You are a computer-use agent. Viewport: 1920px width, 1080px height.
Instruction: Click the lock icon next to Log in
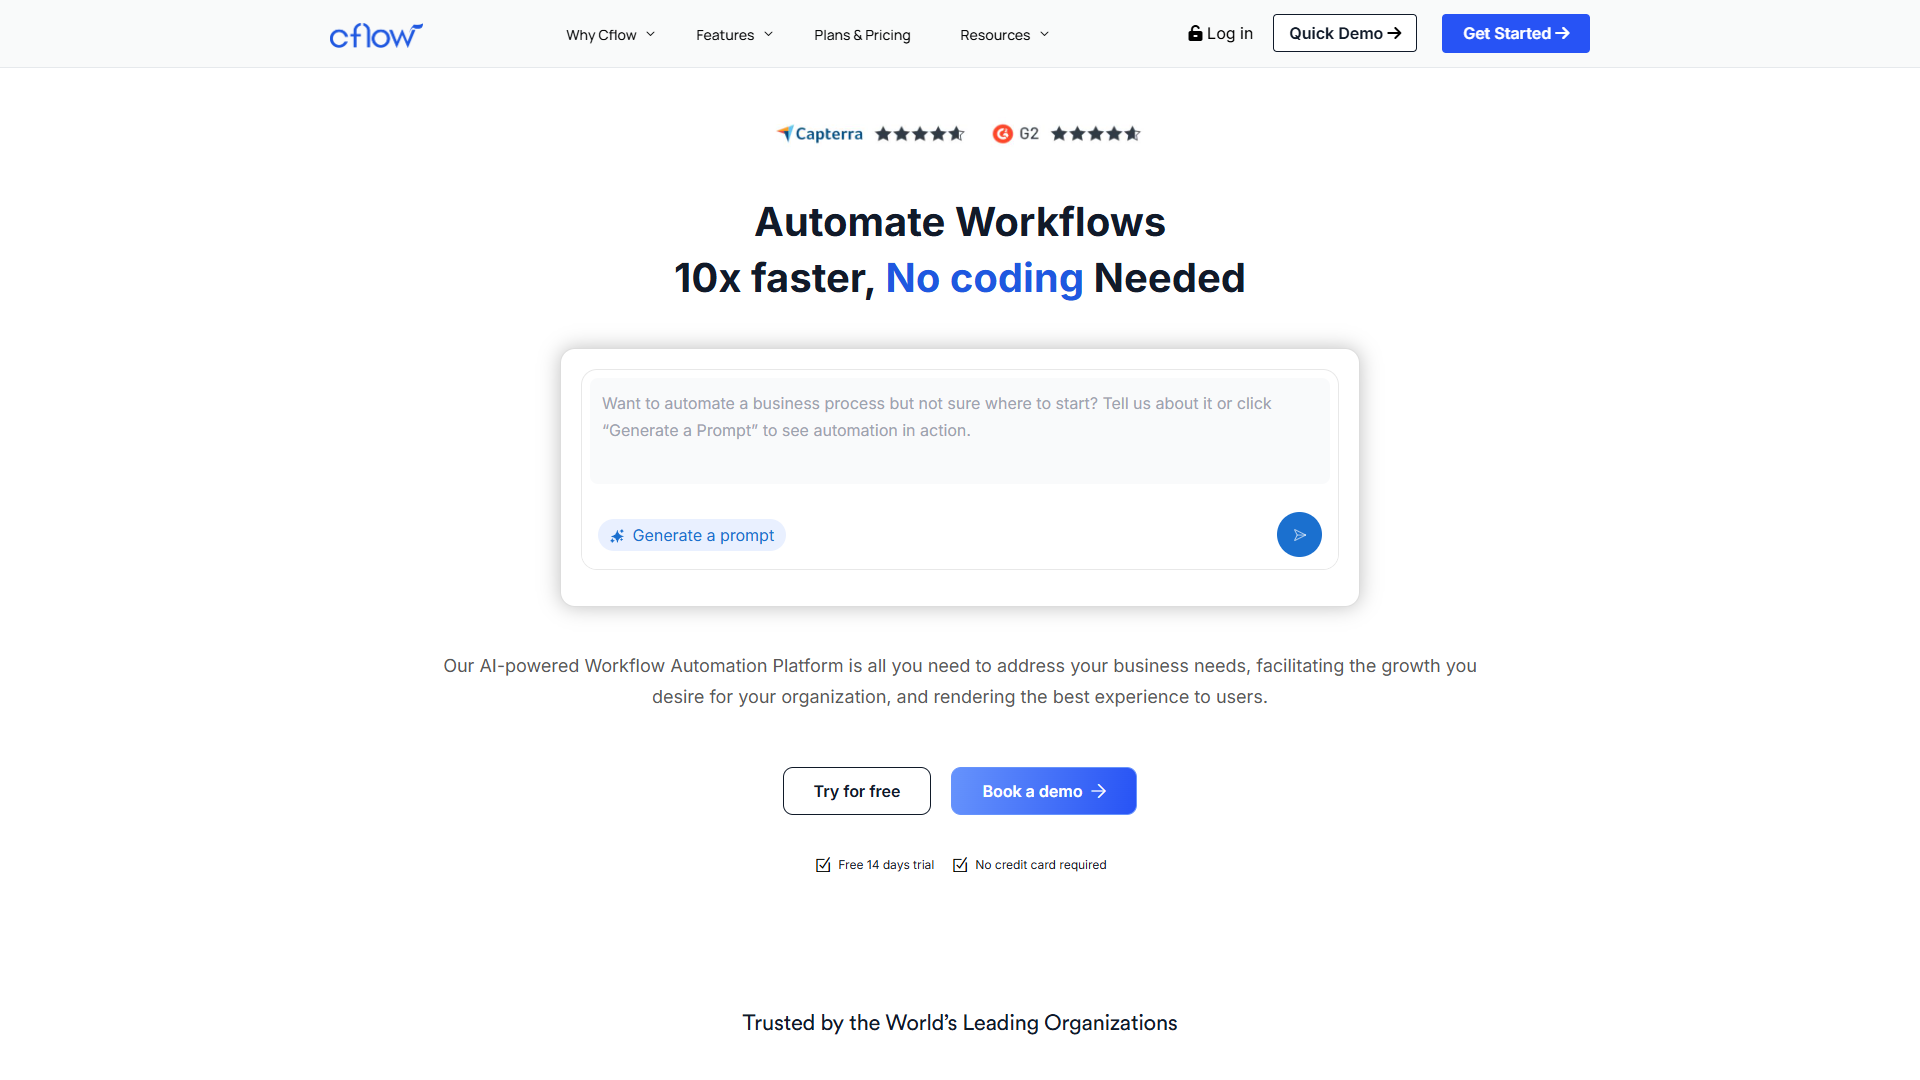click(1196, 33)
